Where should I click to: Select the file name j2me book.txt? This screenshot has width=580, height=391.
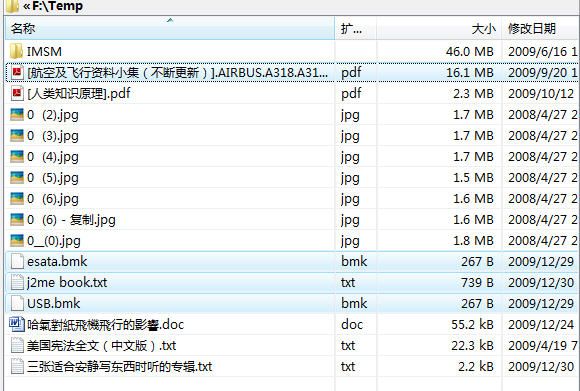(x=67, y=283)
